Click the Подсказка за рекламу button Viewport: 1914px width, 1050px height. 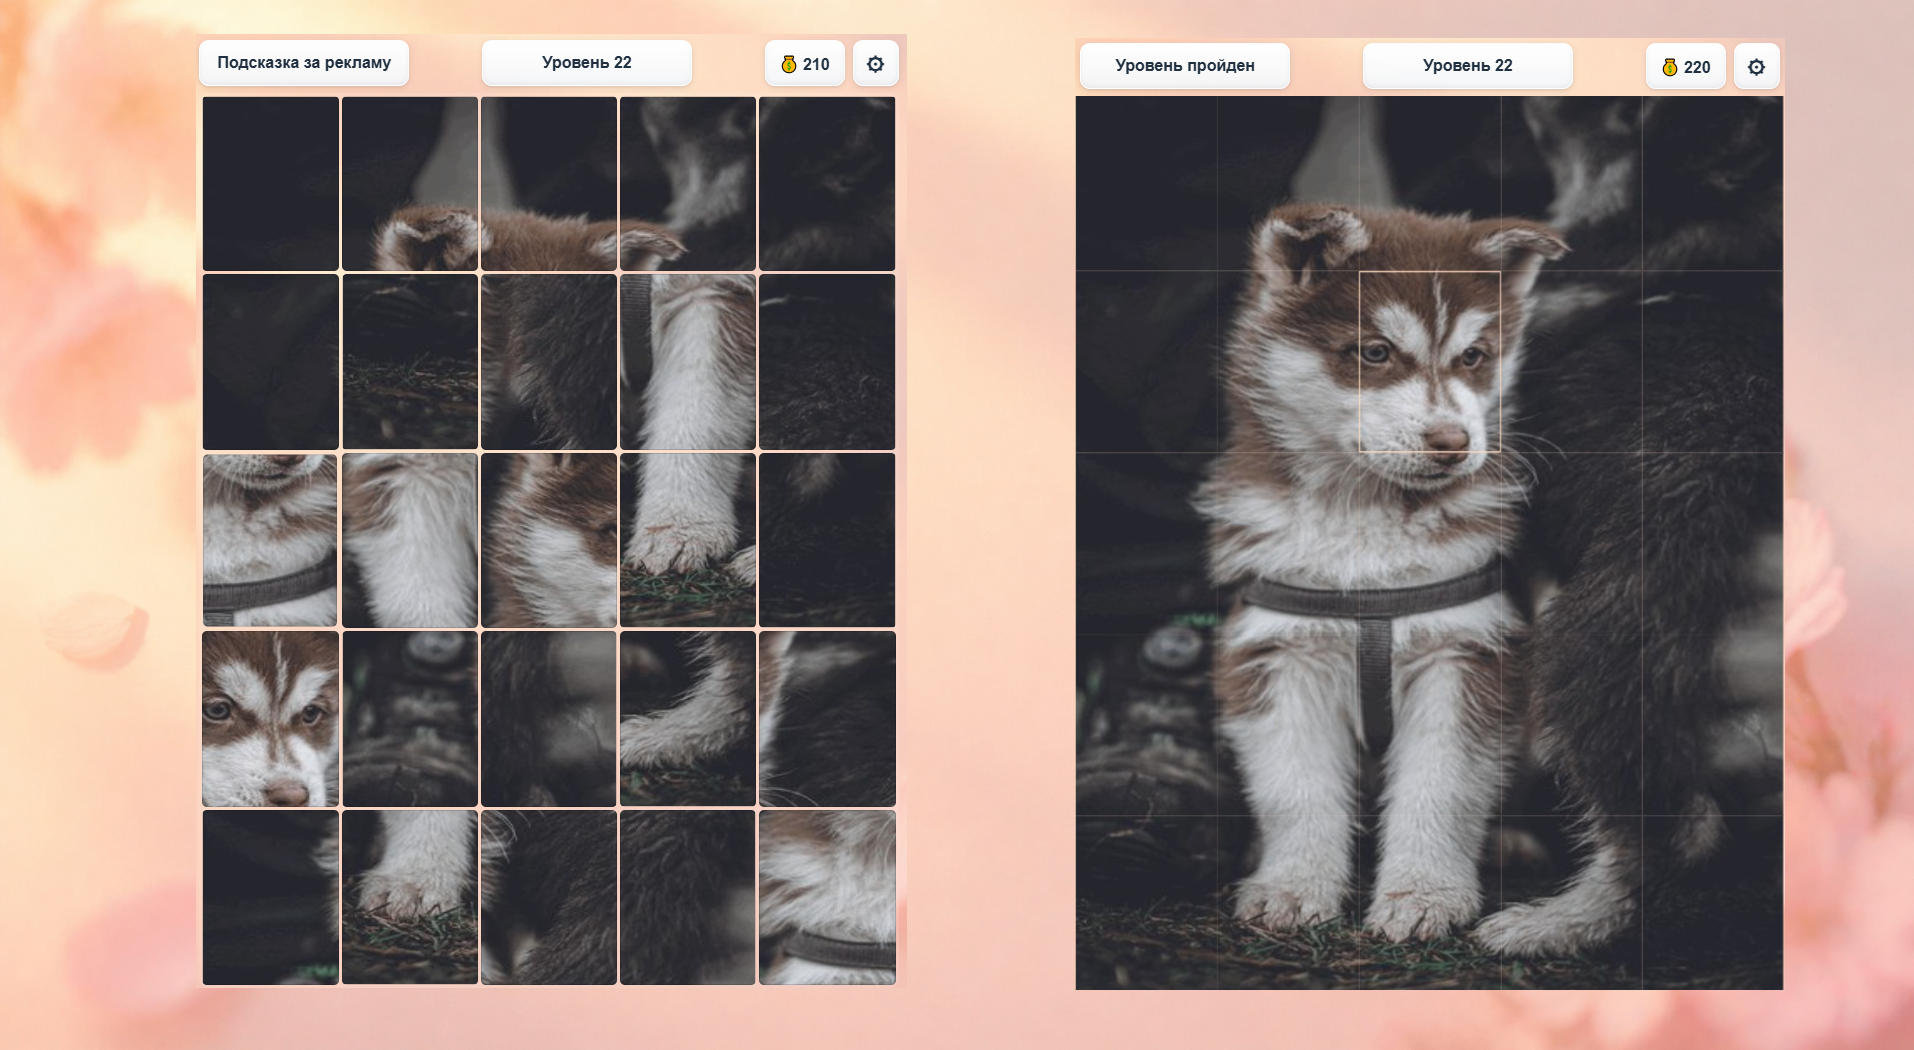point(303,62)
